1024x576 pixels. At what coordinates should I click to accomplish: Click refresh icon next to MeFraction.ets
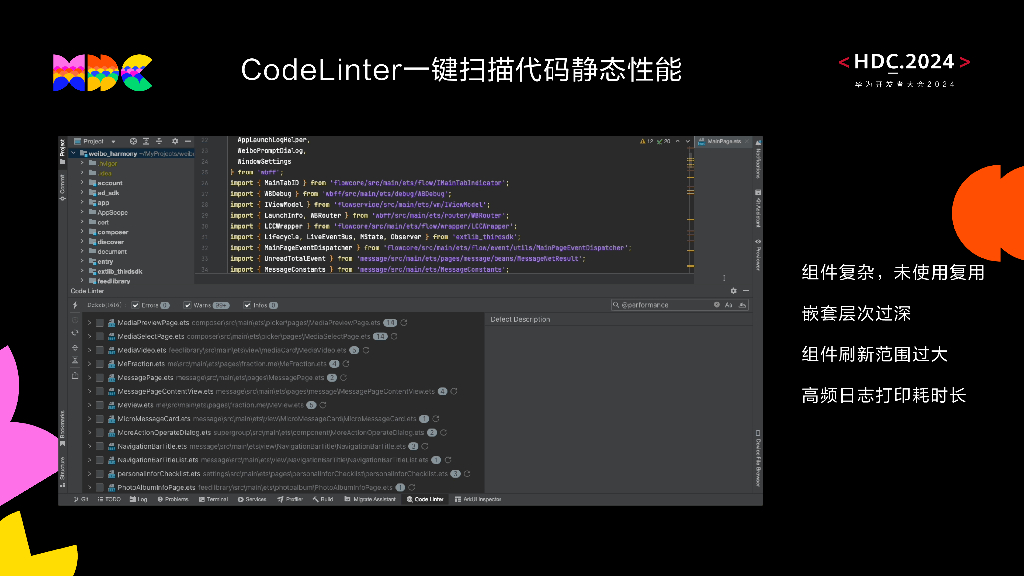point(347,364)
